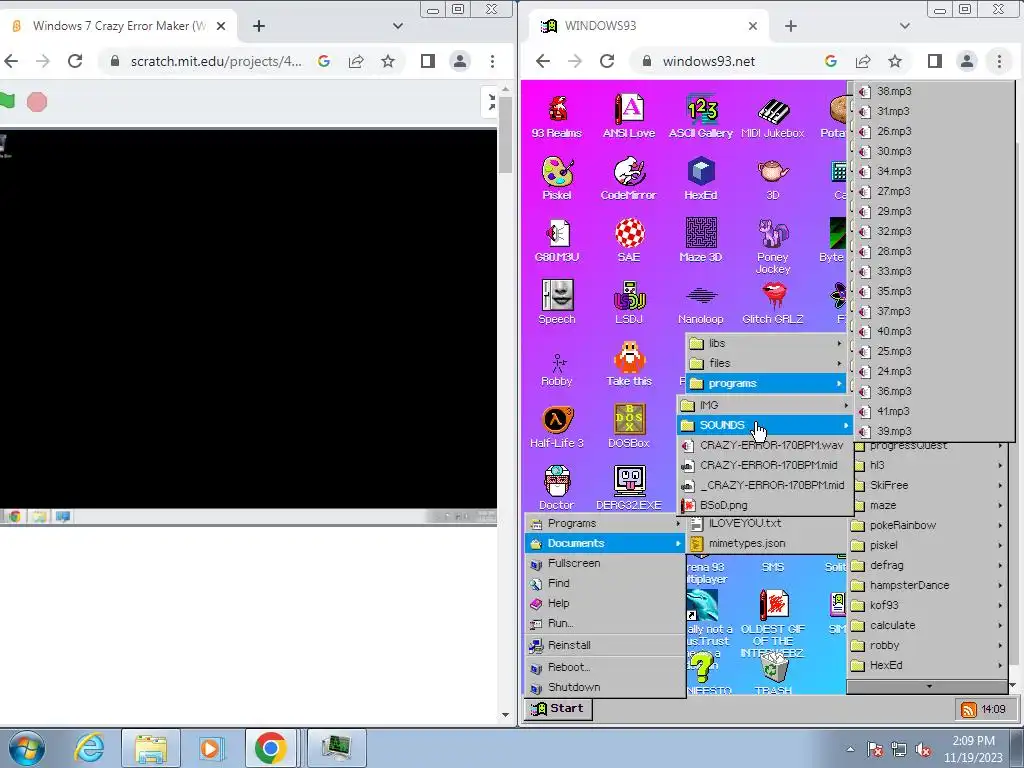Open Help from the start menu
Viewport: 1024px width, 768px height.
tap(605, 603)
